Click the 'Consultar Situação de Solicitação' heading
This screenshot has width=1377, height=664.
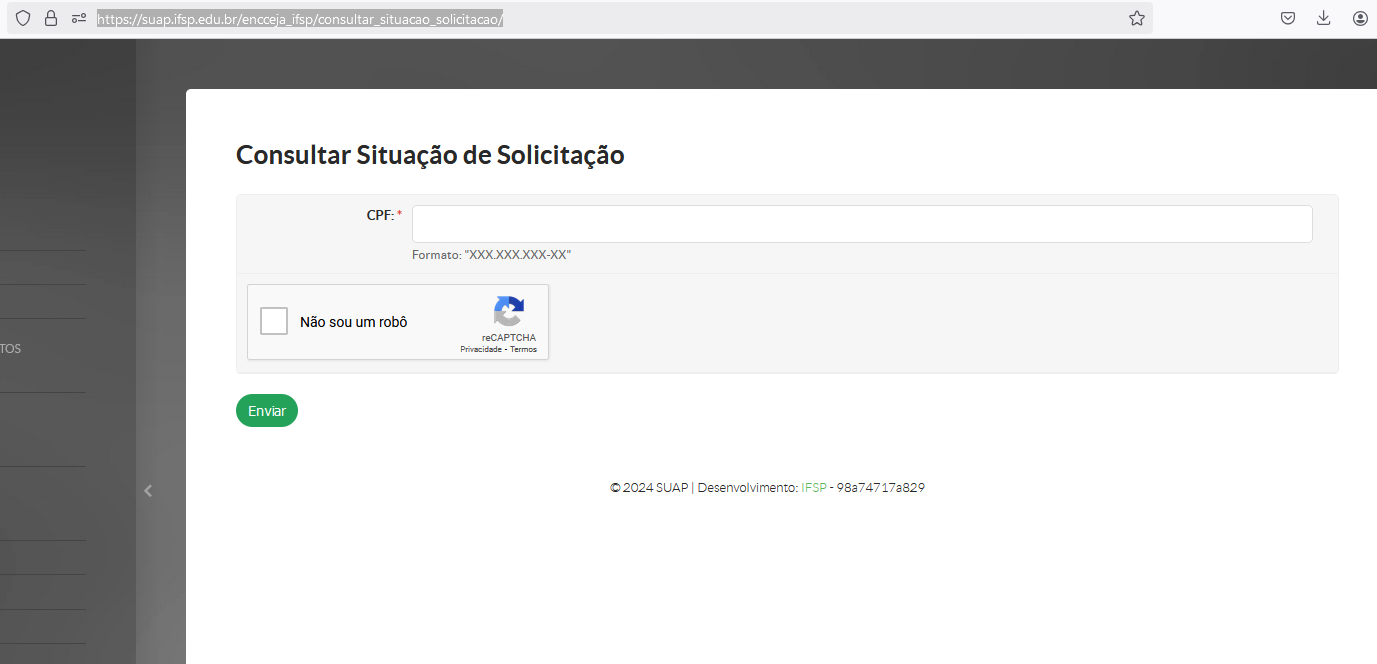430,155
